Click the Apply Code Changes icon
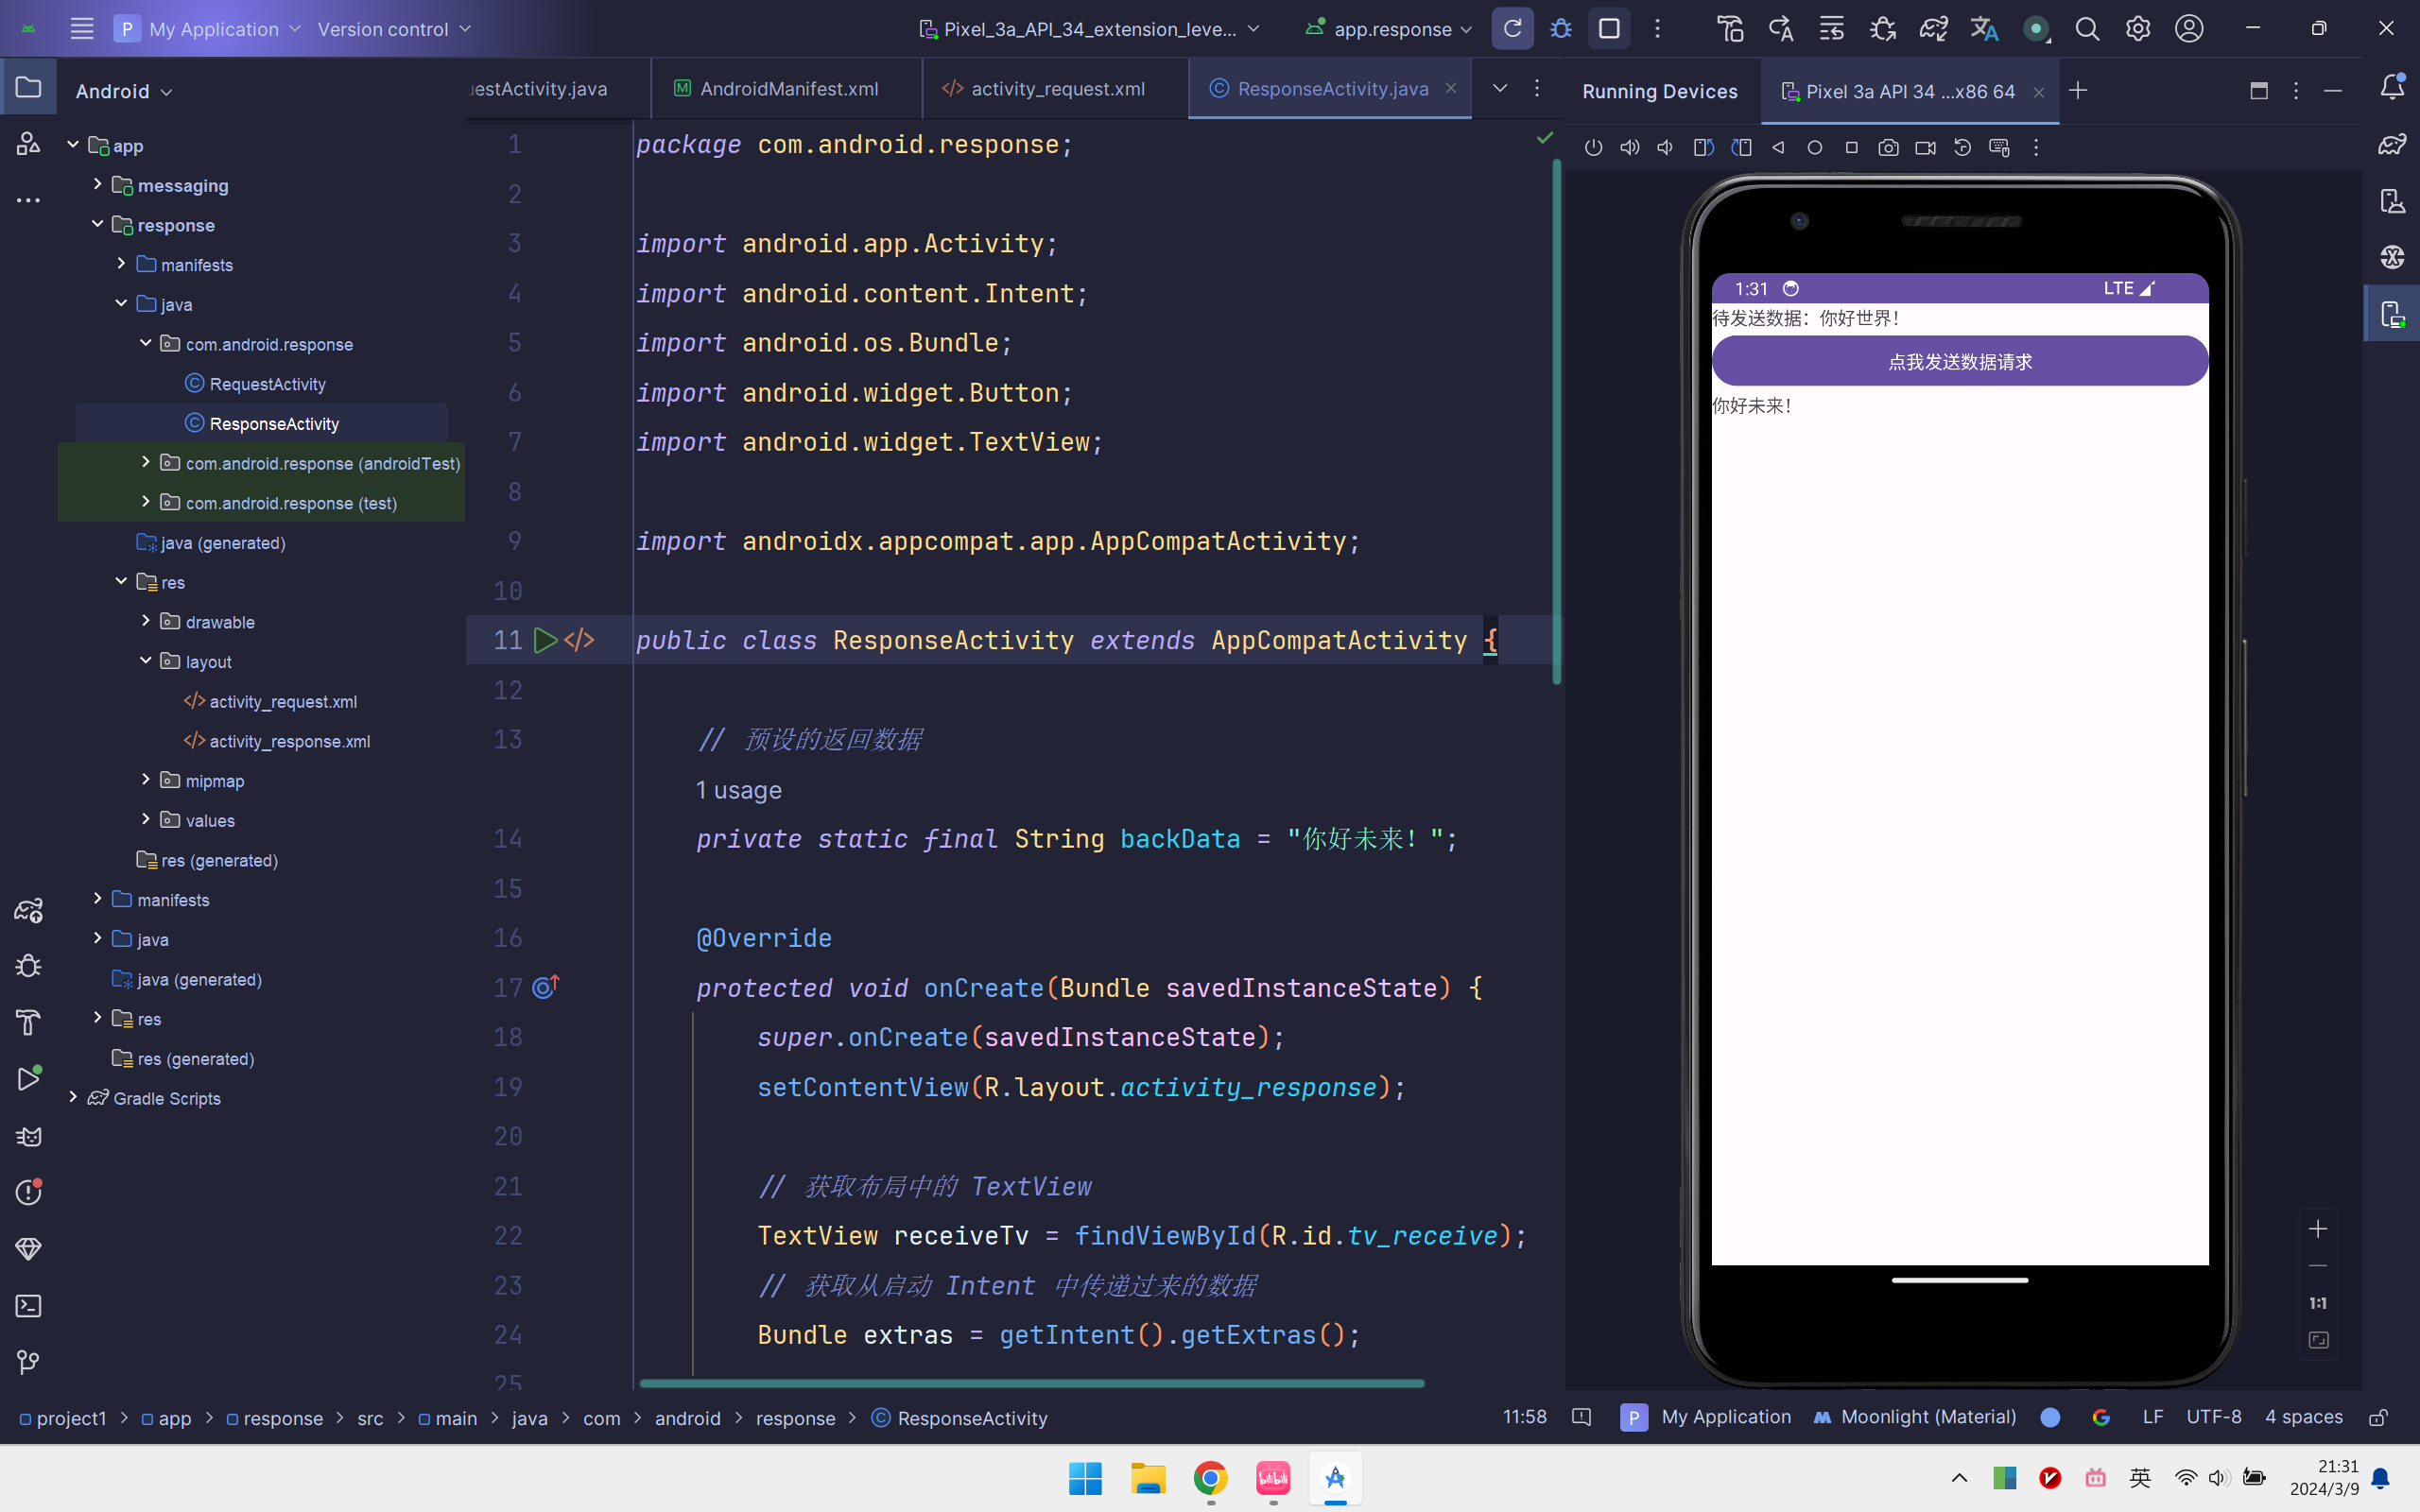The image size is (2420, 1512). tap(1831, 29)
